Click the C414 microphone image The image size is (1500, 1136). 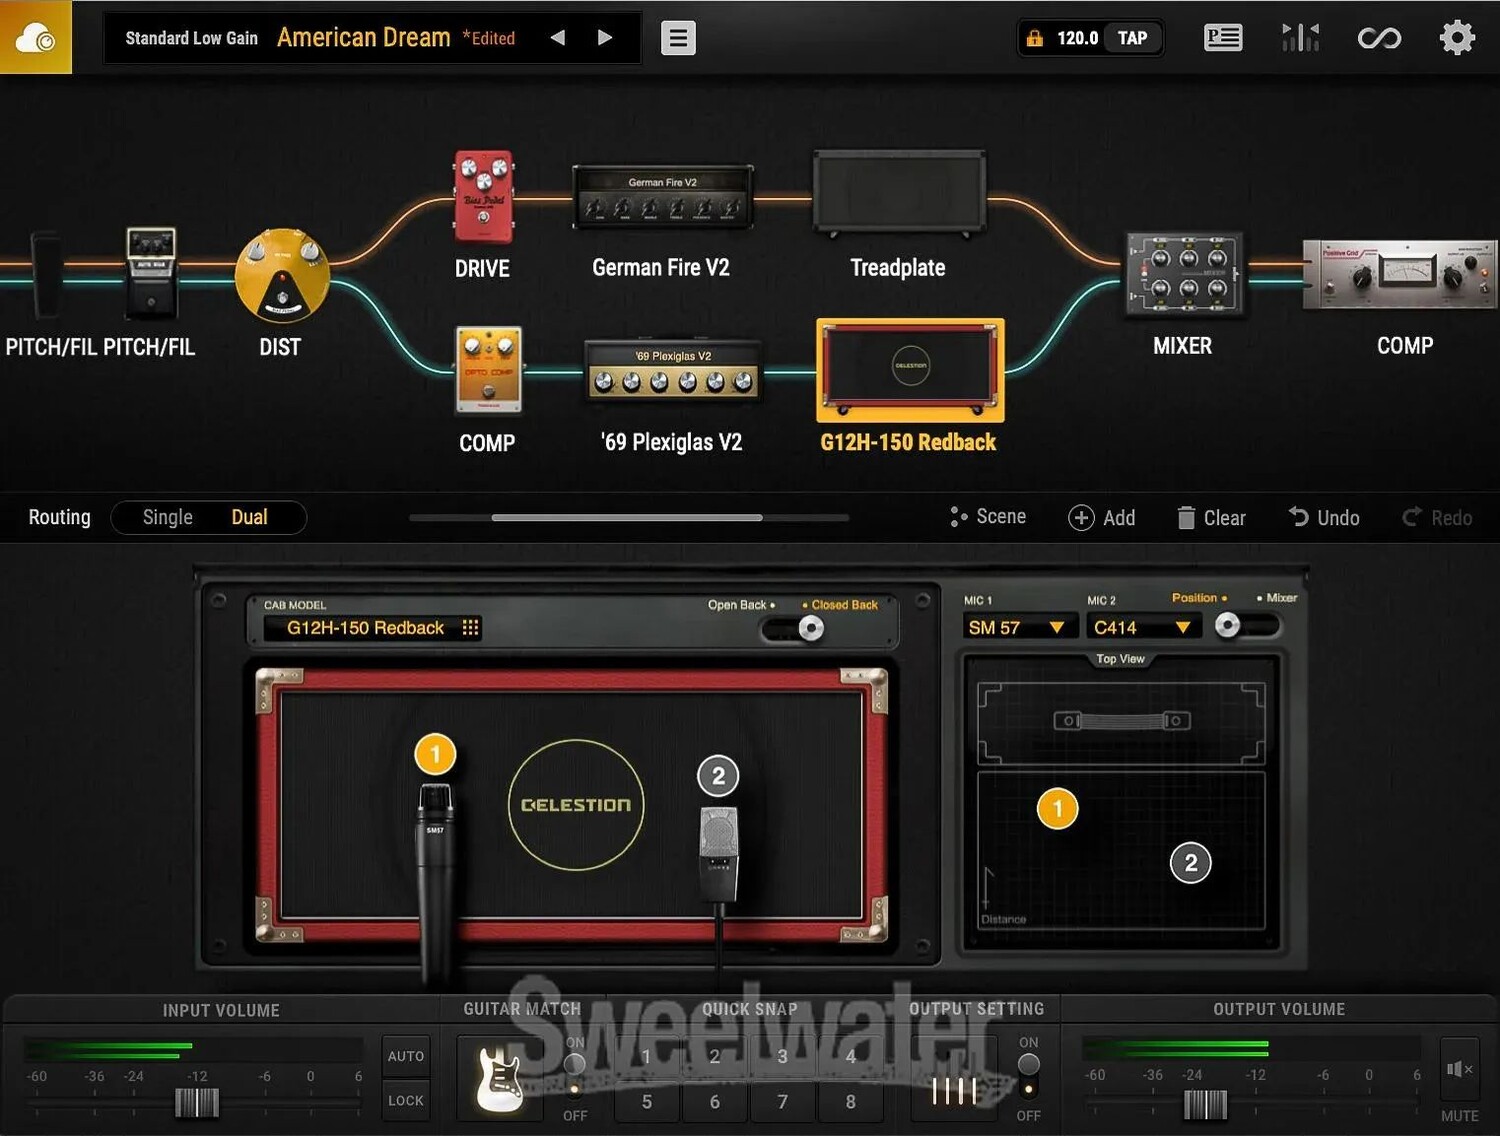[x=718, y=855]
